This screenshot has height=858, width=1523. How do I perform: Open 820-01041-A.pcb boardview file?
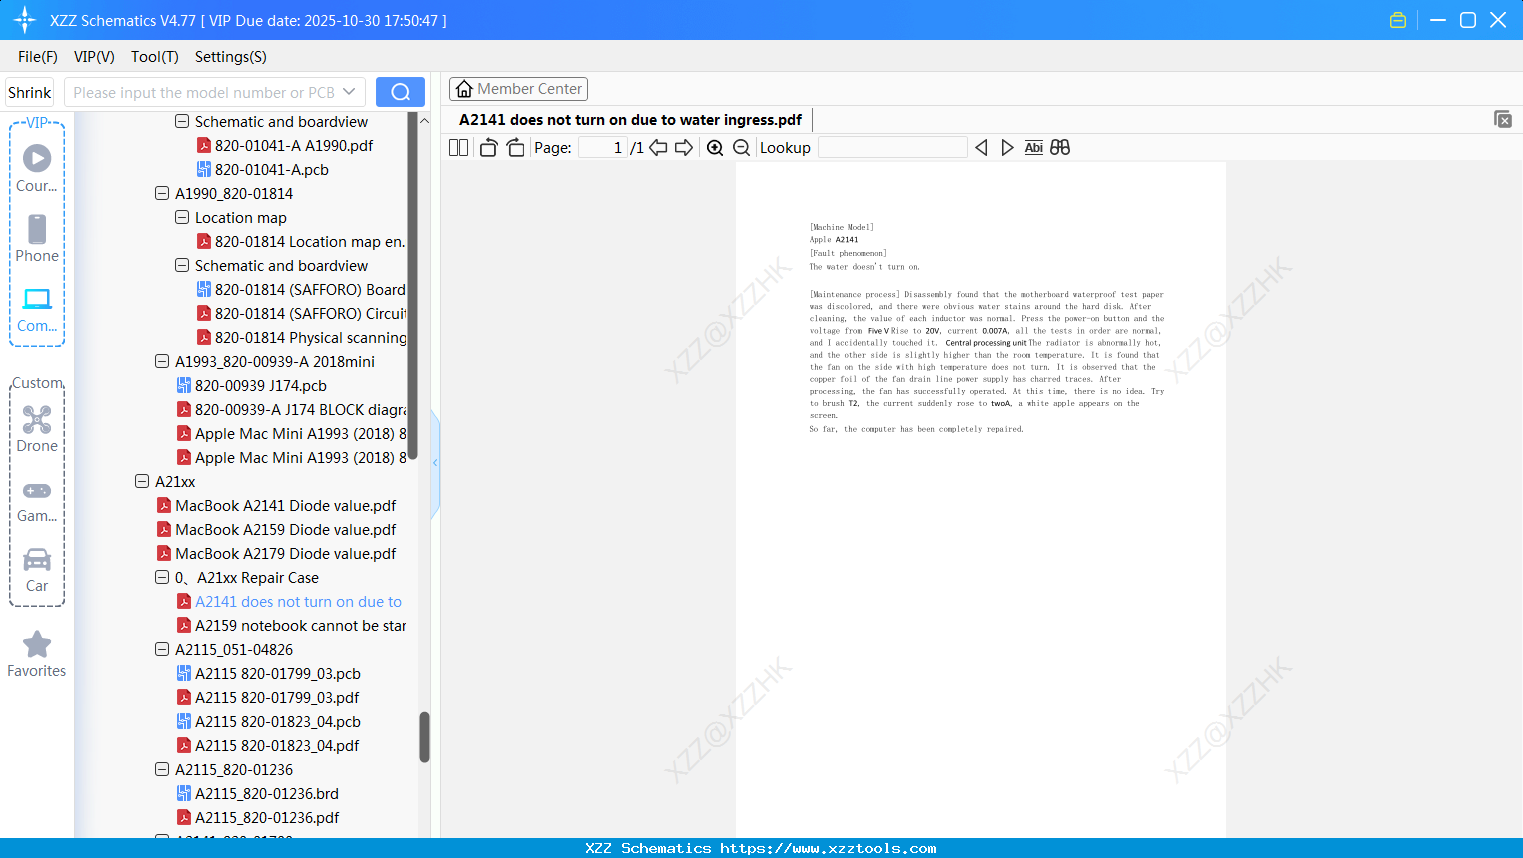pyautogui.click(x=262, y=169)
